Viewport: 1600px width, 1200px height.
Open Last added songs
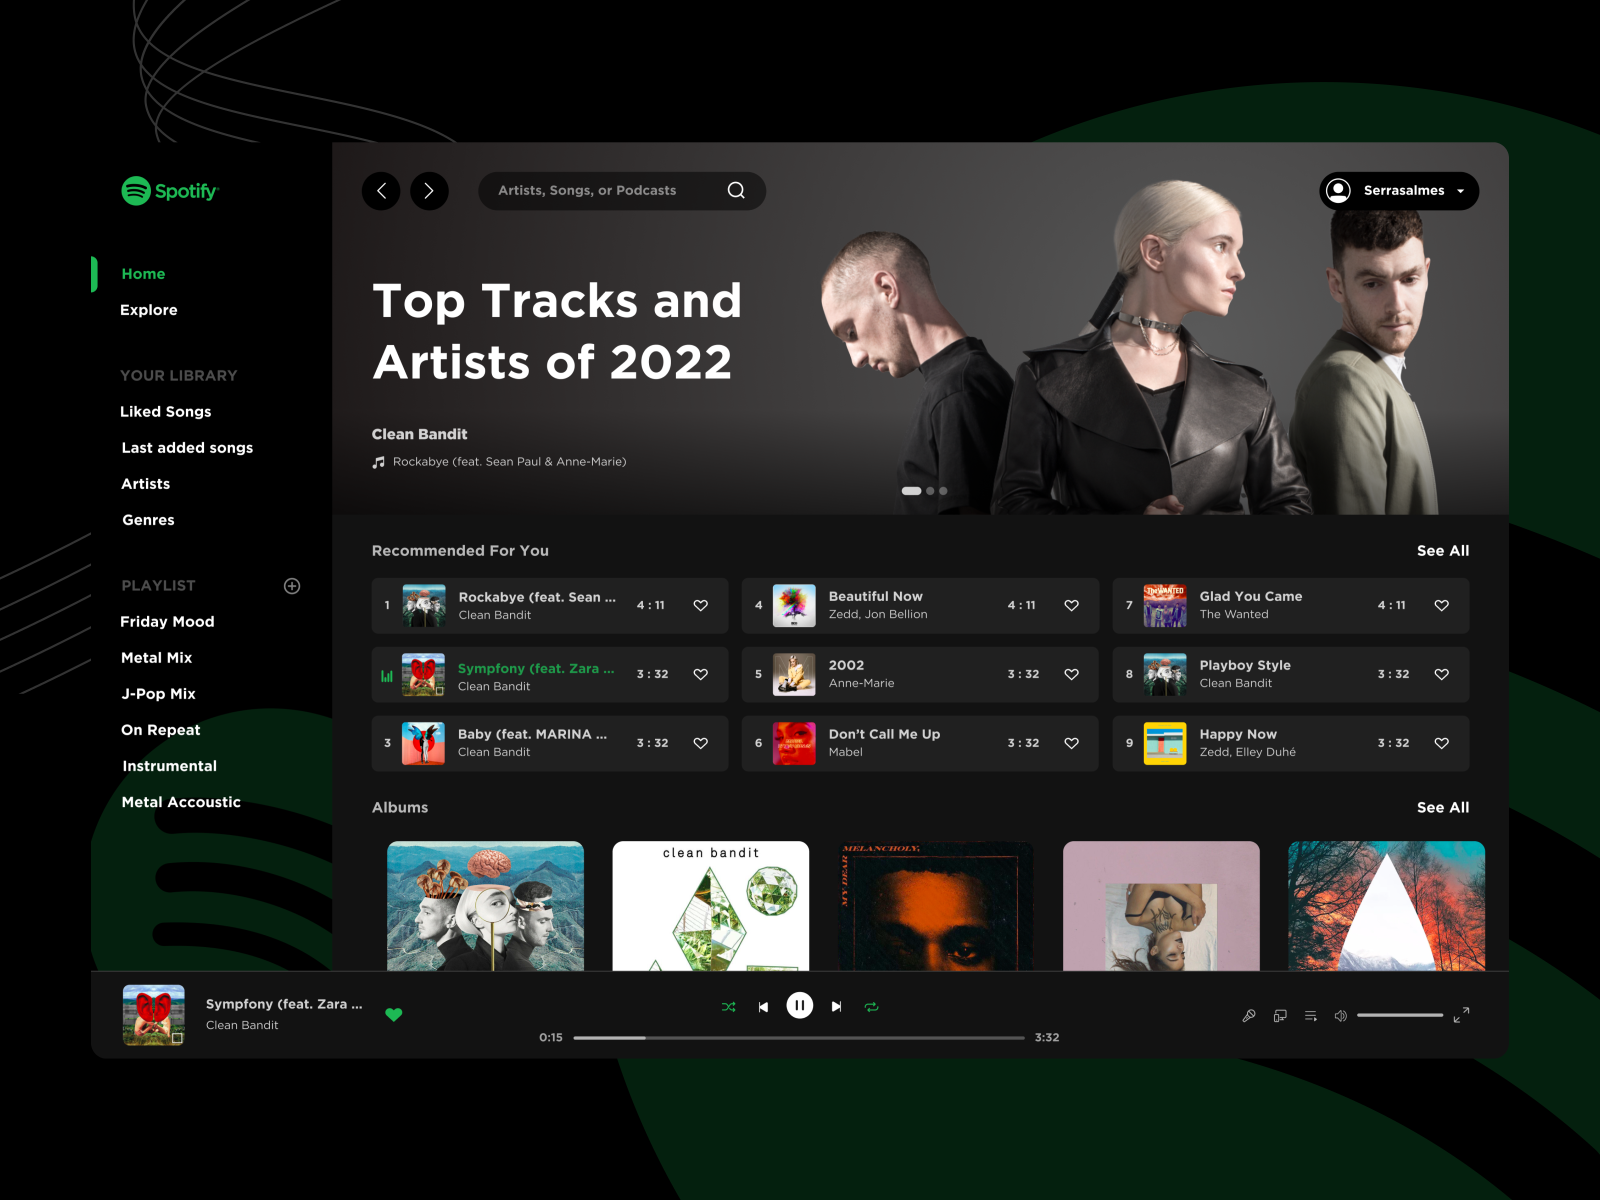(x=187, y=448)
